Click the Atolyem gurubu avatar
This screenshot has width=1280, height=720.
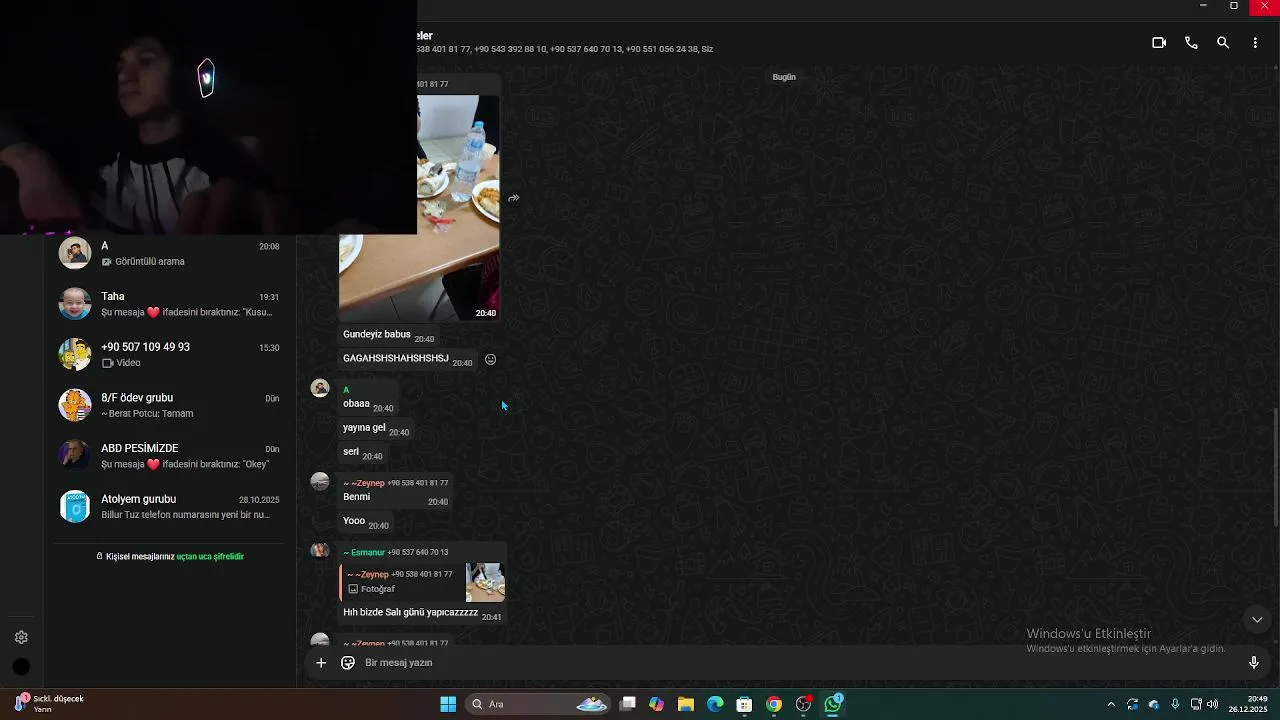(75, 506)
